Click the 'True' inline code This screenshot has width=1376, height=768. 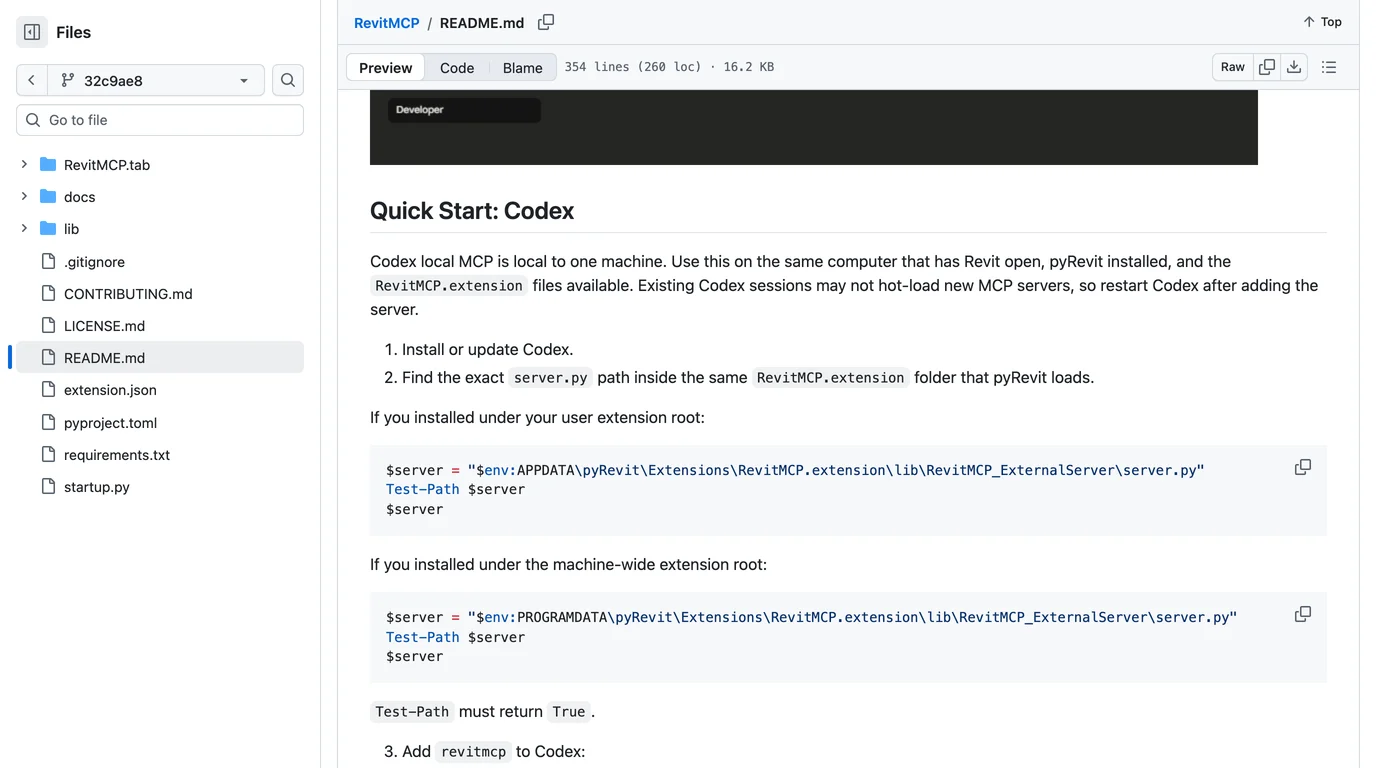click(x=569, y=712)
